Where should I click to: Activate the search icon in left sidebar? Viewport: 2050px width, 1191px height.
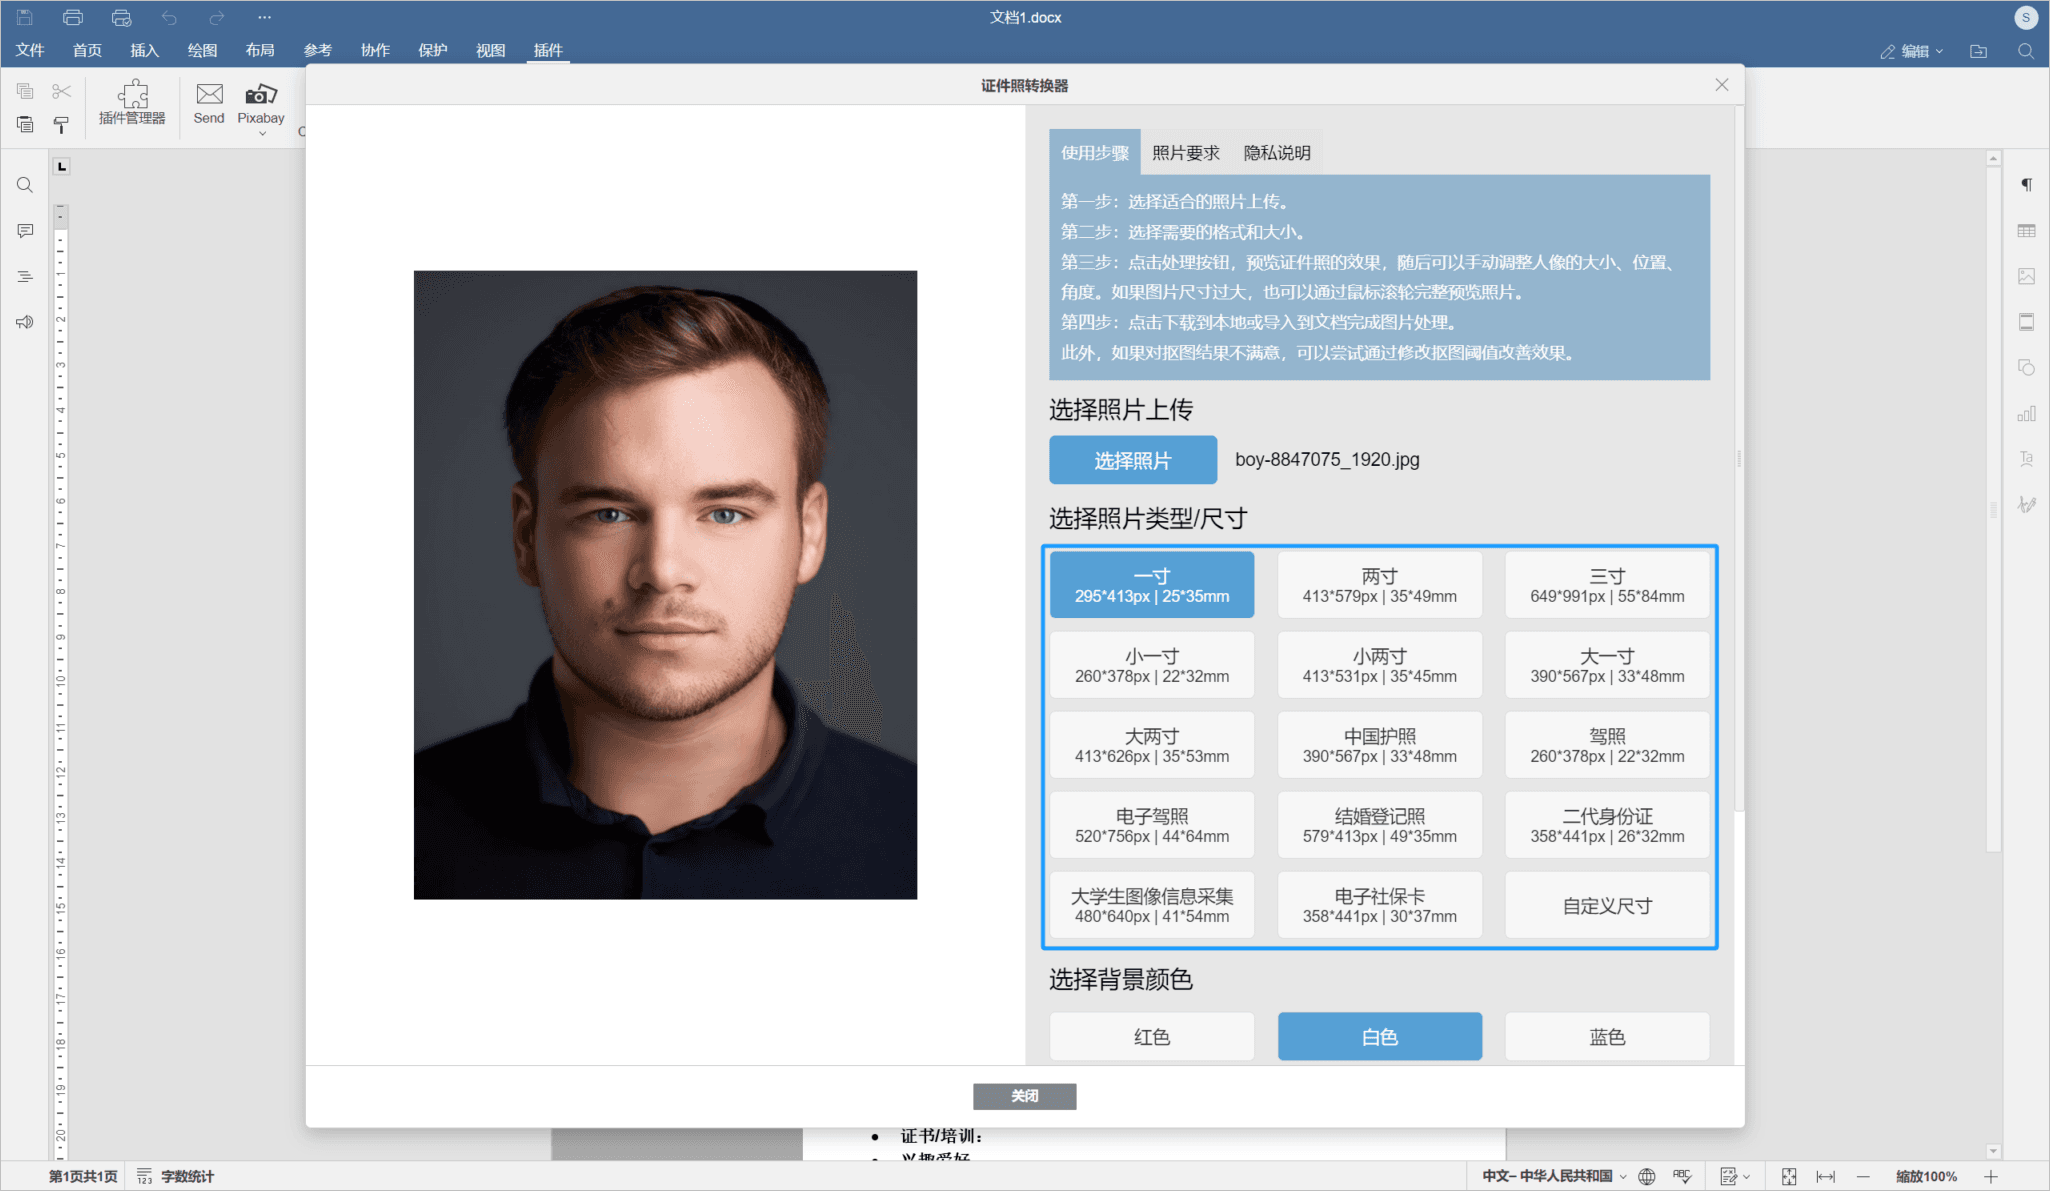[x=24, y=184]
